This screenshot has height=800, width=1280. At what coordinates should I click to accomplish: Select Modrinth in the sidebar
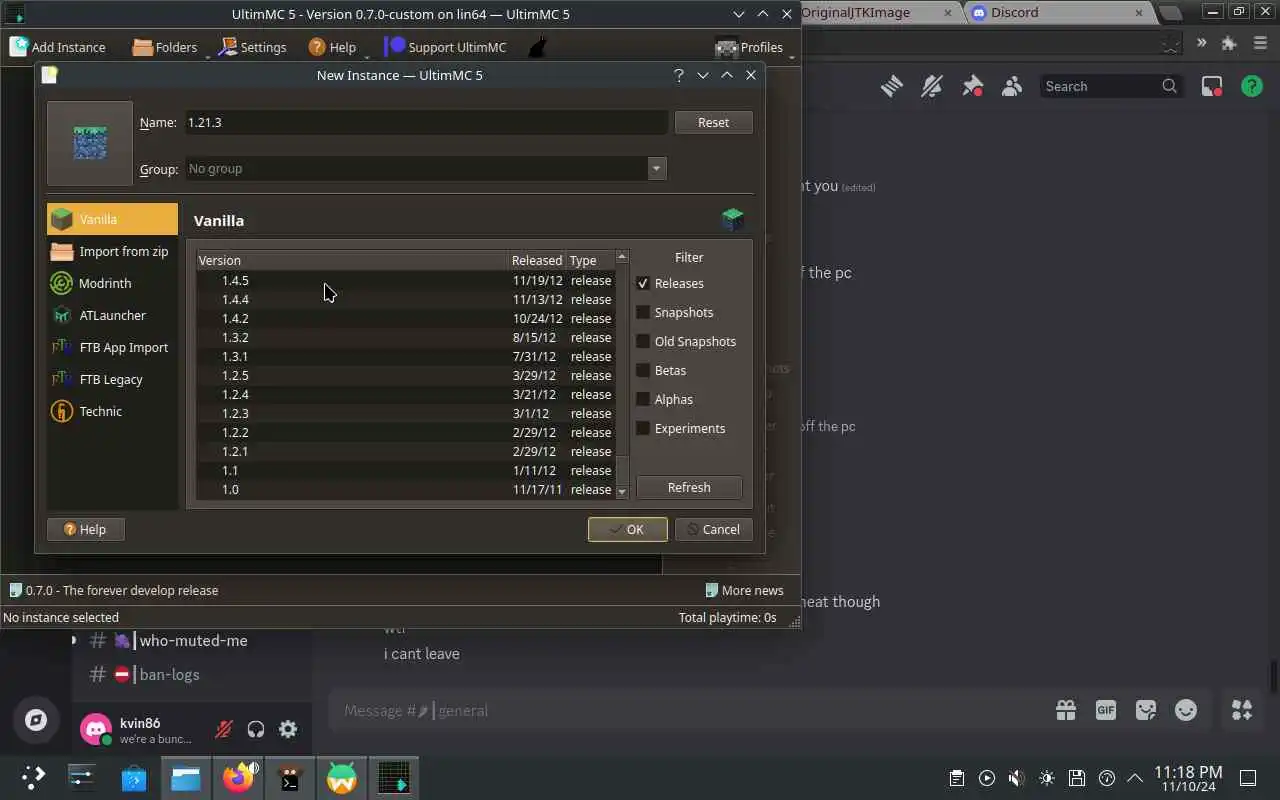tap(112, 283)
